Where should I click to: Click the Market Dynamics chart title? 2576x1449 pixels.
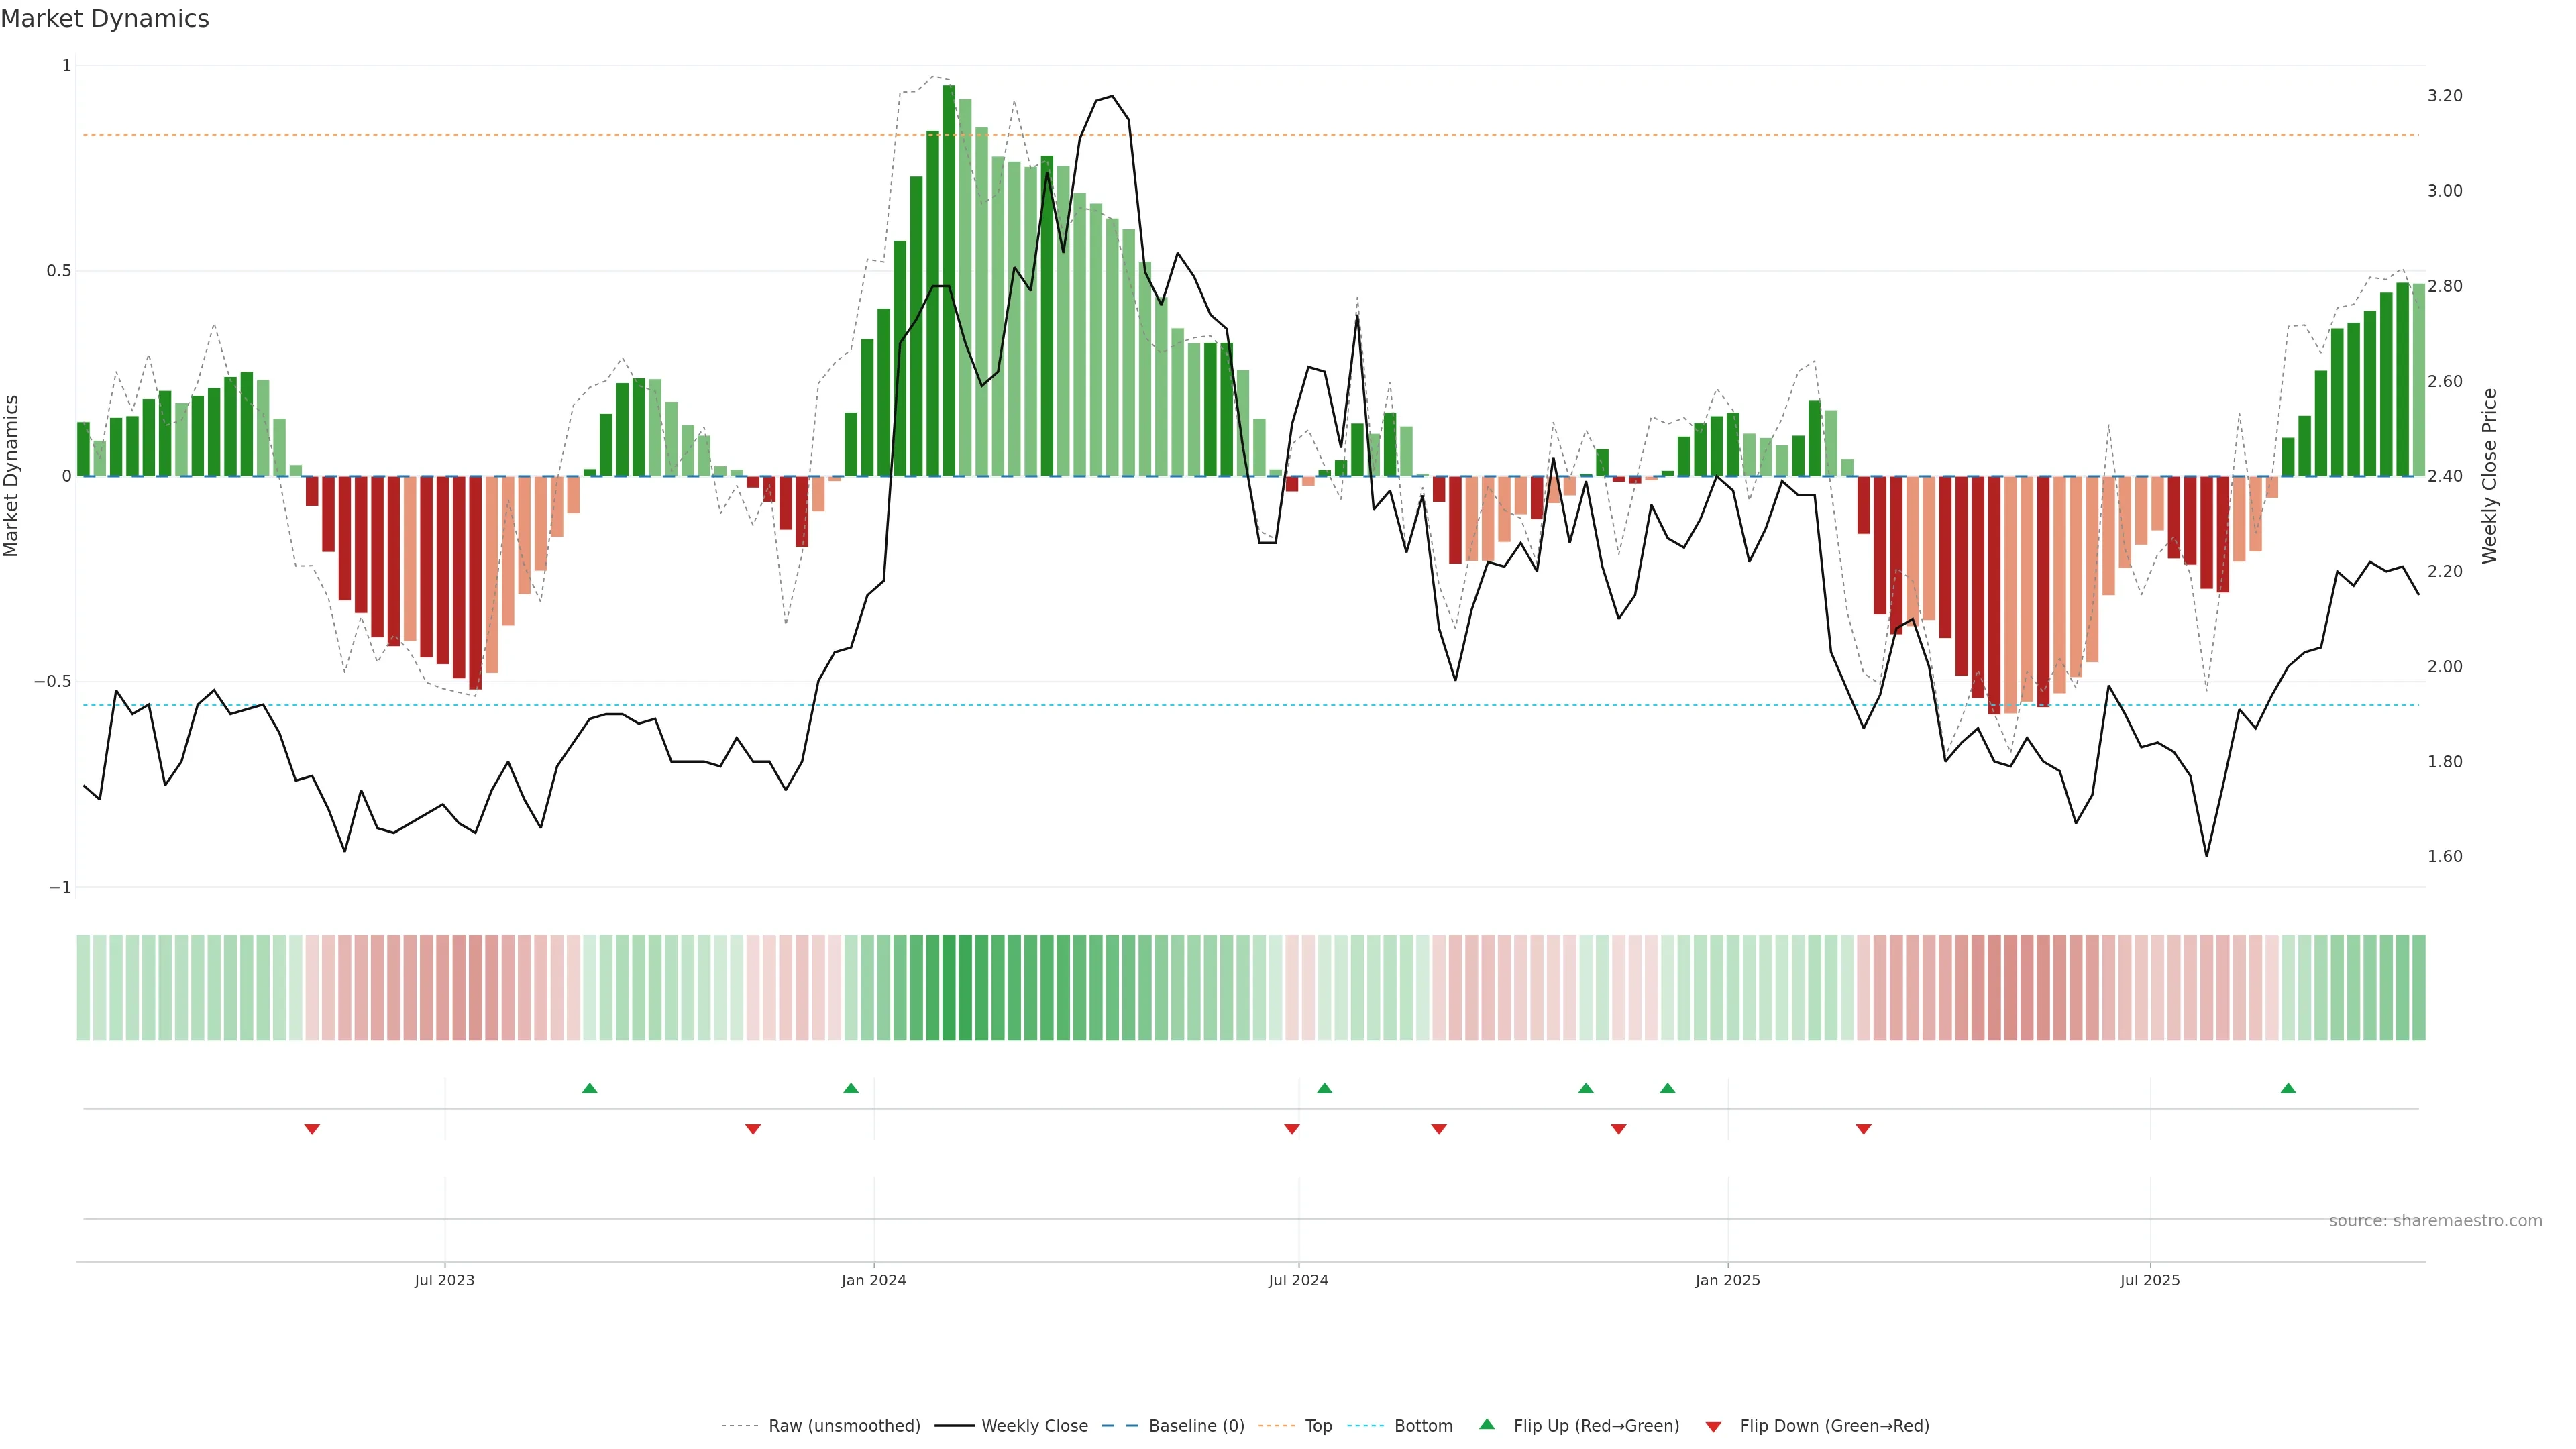tap(105, 19)
